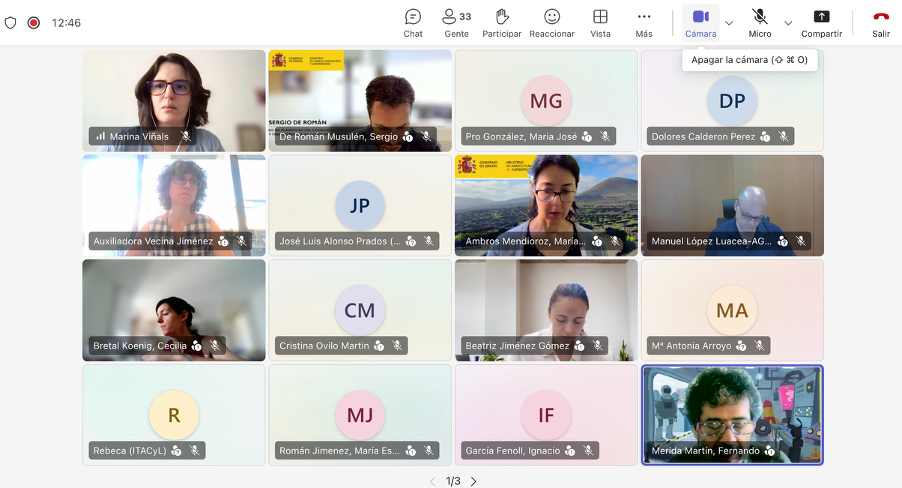Click the red recording indicator icon
Image resolution: width=902 pixels, height=488 pixels.
(x=33, y=23)
